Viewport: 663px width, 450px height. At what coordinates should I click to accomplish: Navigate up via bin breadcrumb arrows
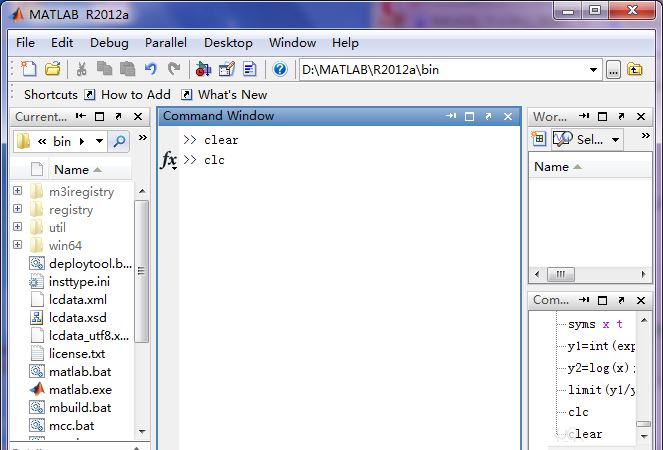click(x=41, y=141)
